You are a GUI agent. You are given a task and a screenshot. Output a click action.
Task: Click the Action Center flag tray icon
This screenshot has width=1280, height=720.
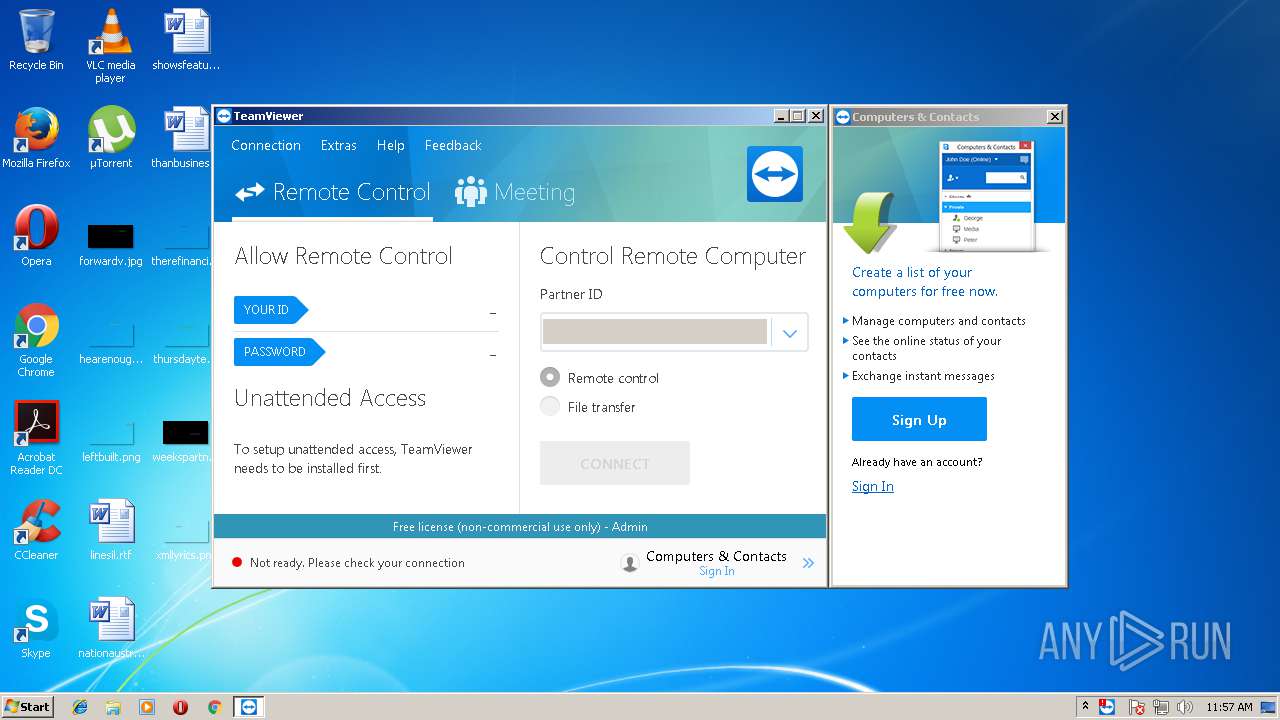(1136, 707)
